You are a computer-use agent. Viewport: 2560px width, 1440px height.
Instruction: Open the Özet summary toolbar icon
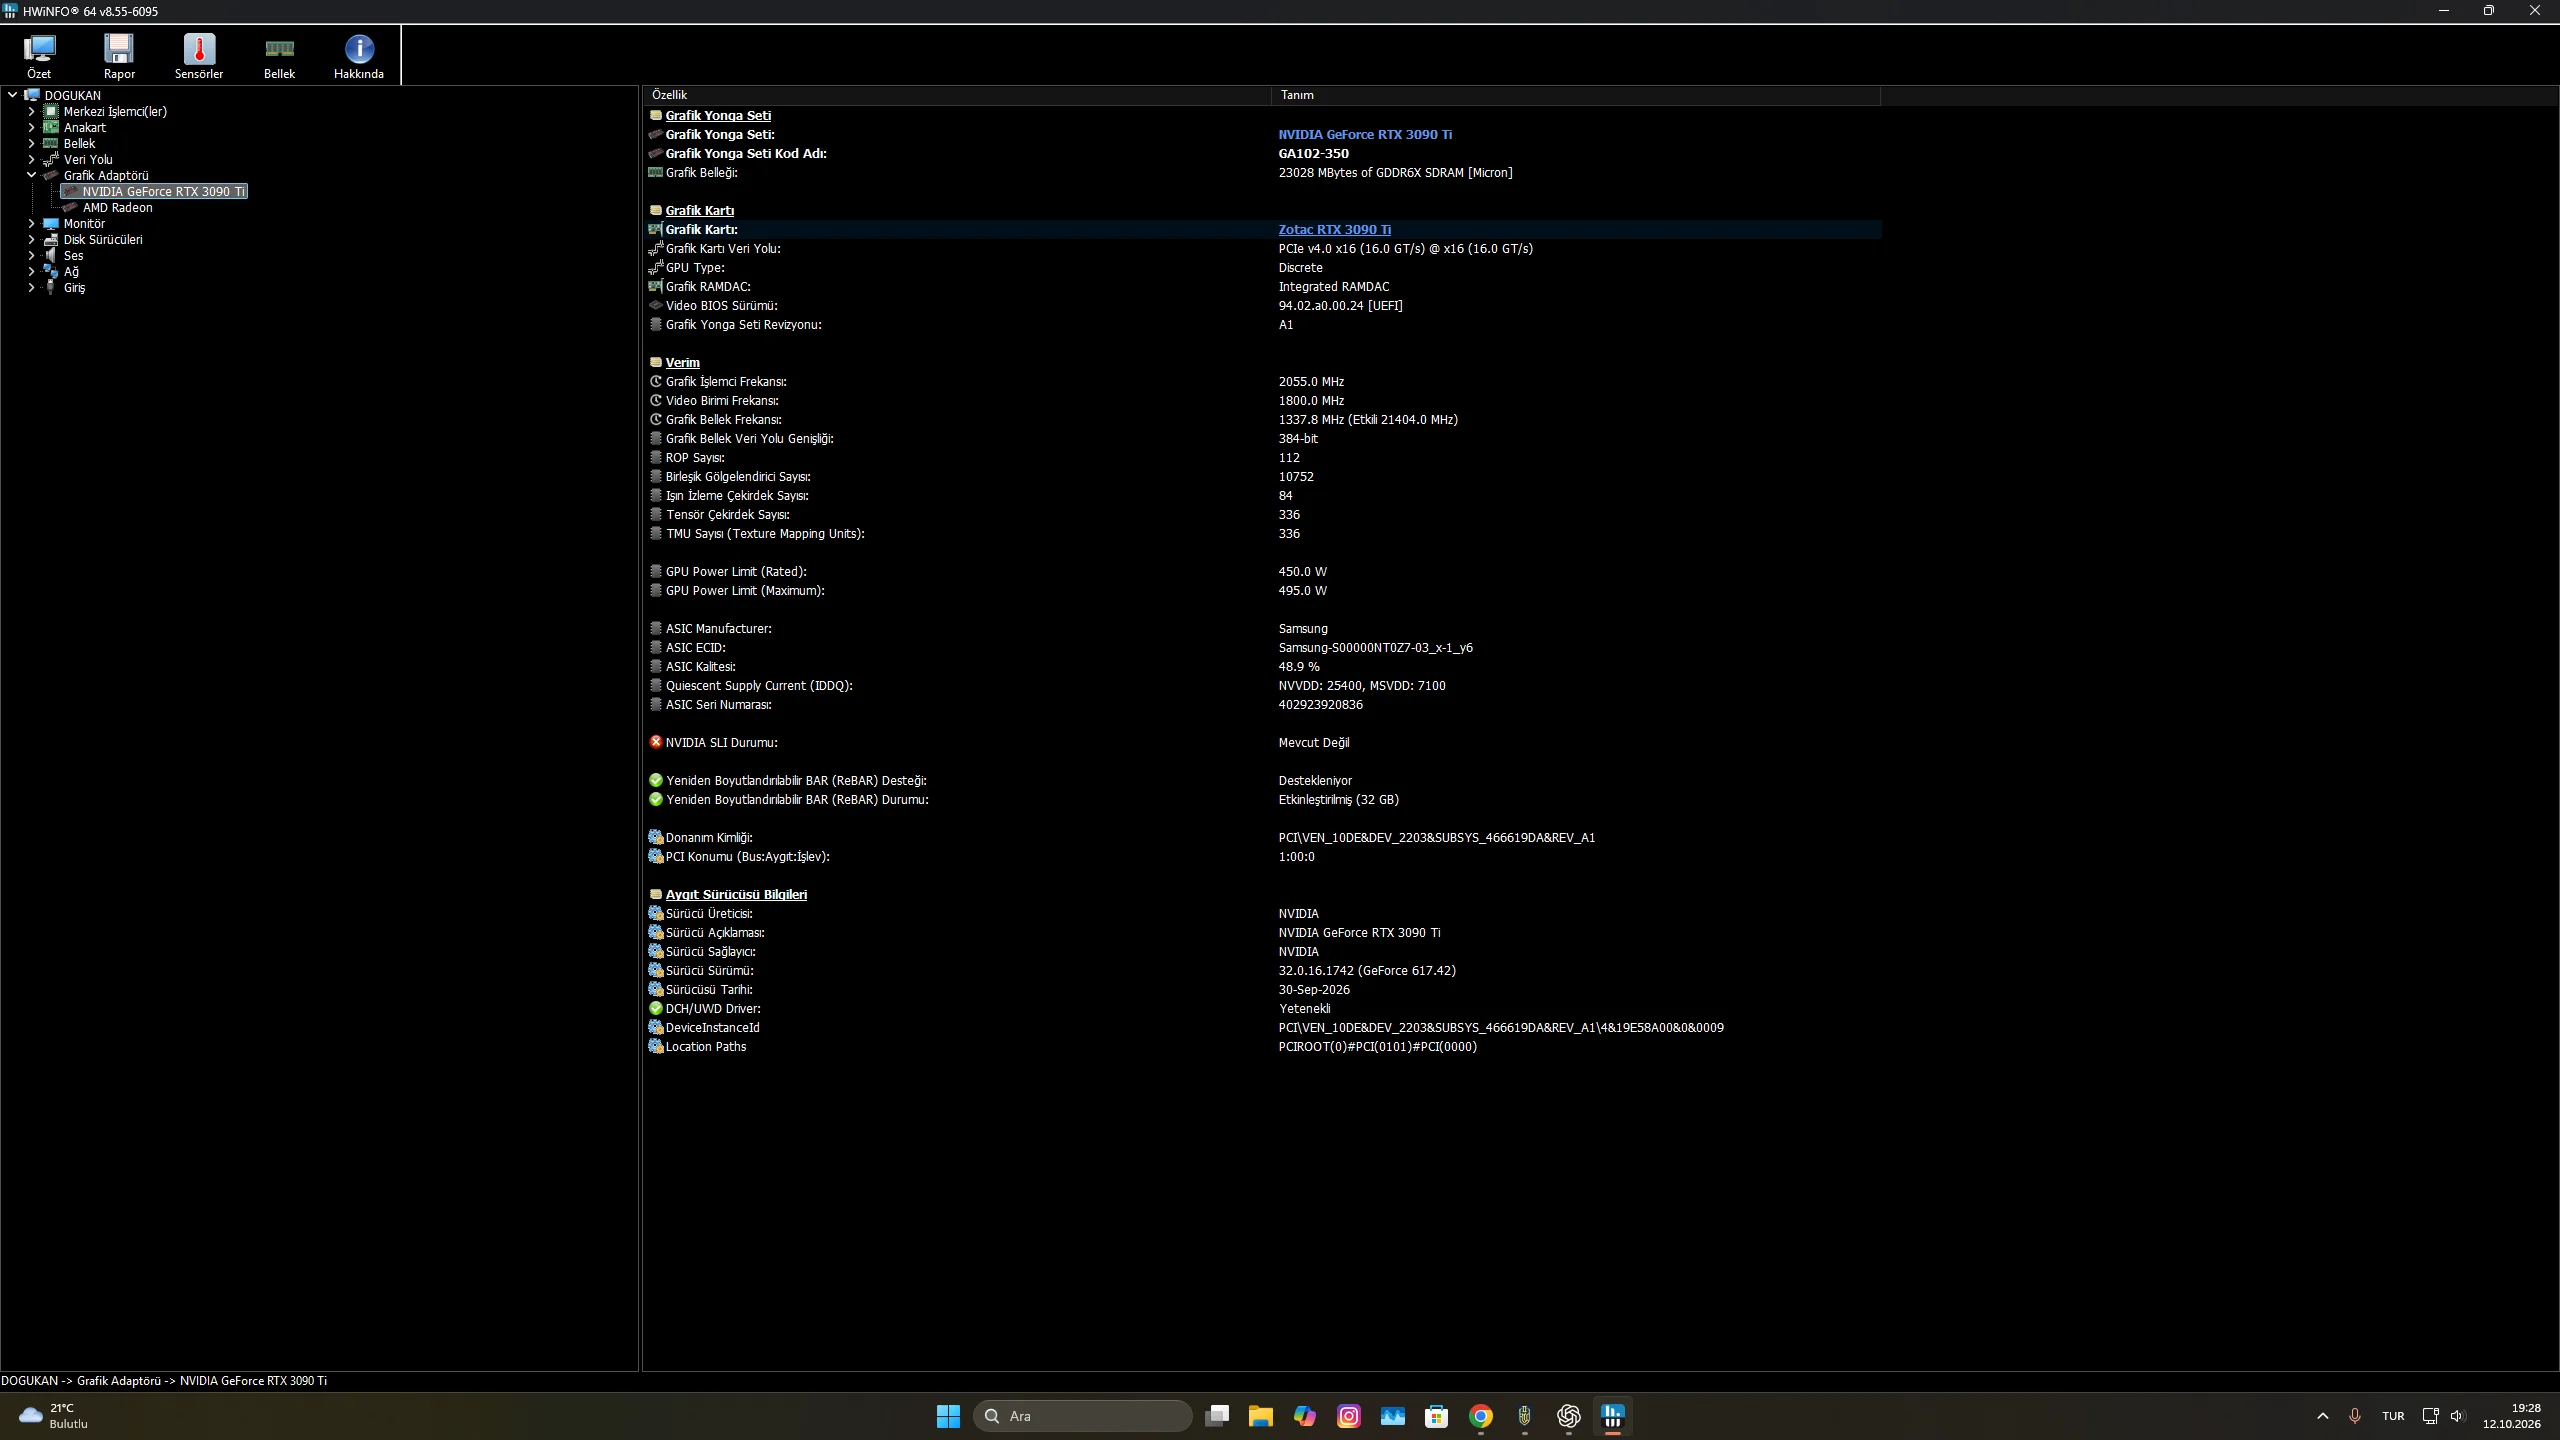(x=39, y=56)
